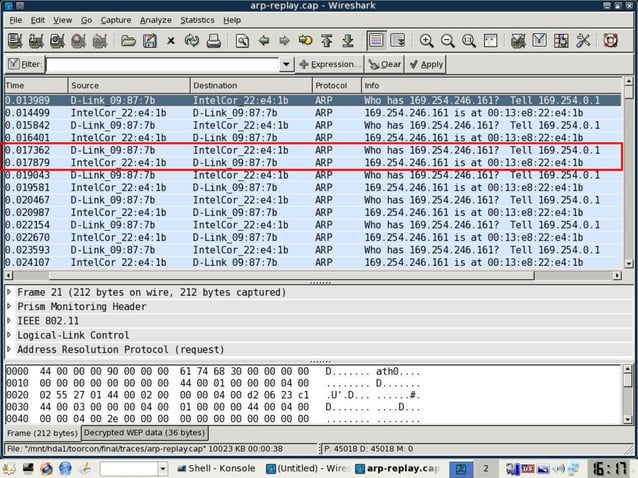Toggle packet list colorize button
638x478 pixels.
375,41
